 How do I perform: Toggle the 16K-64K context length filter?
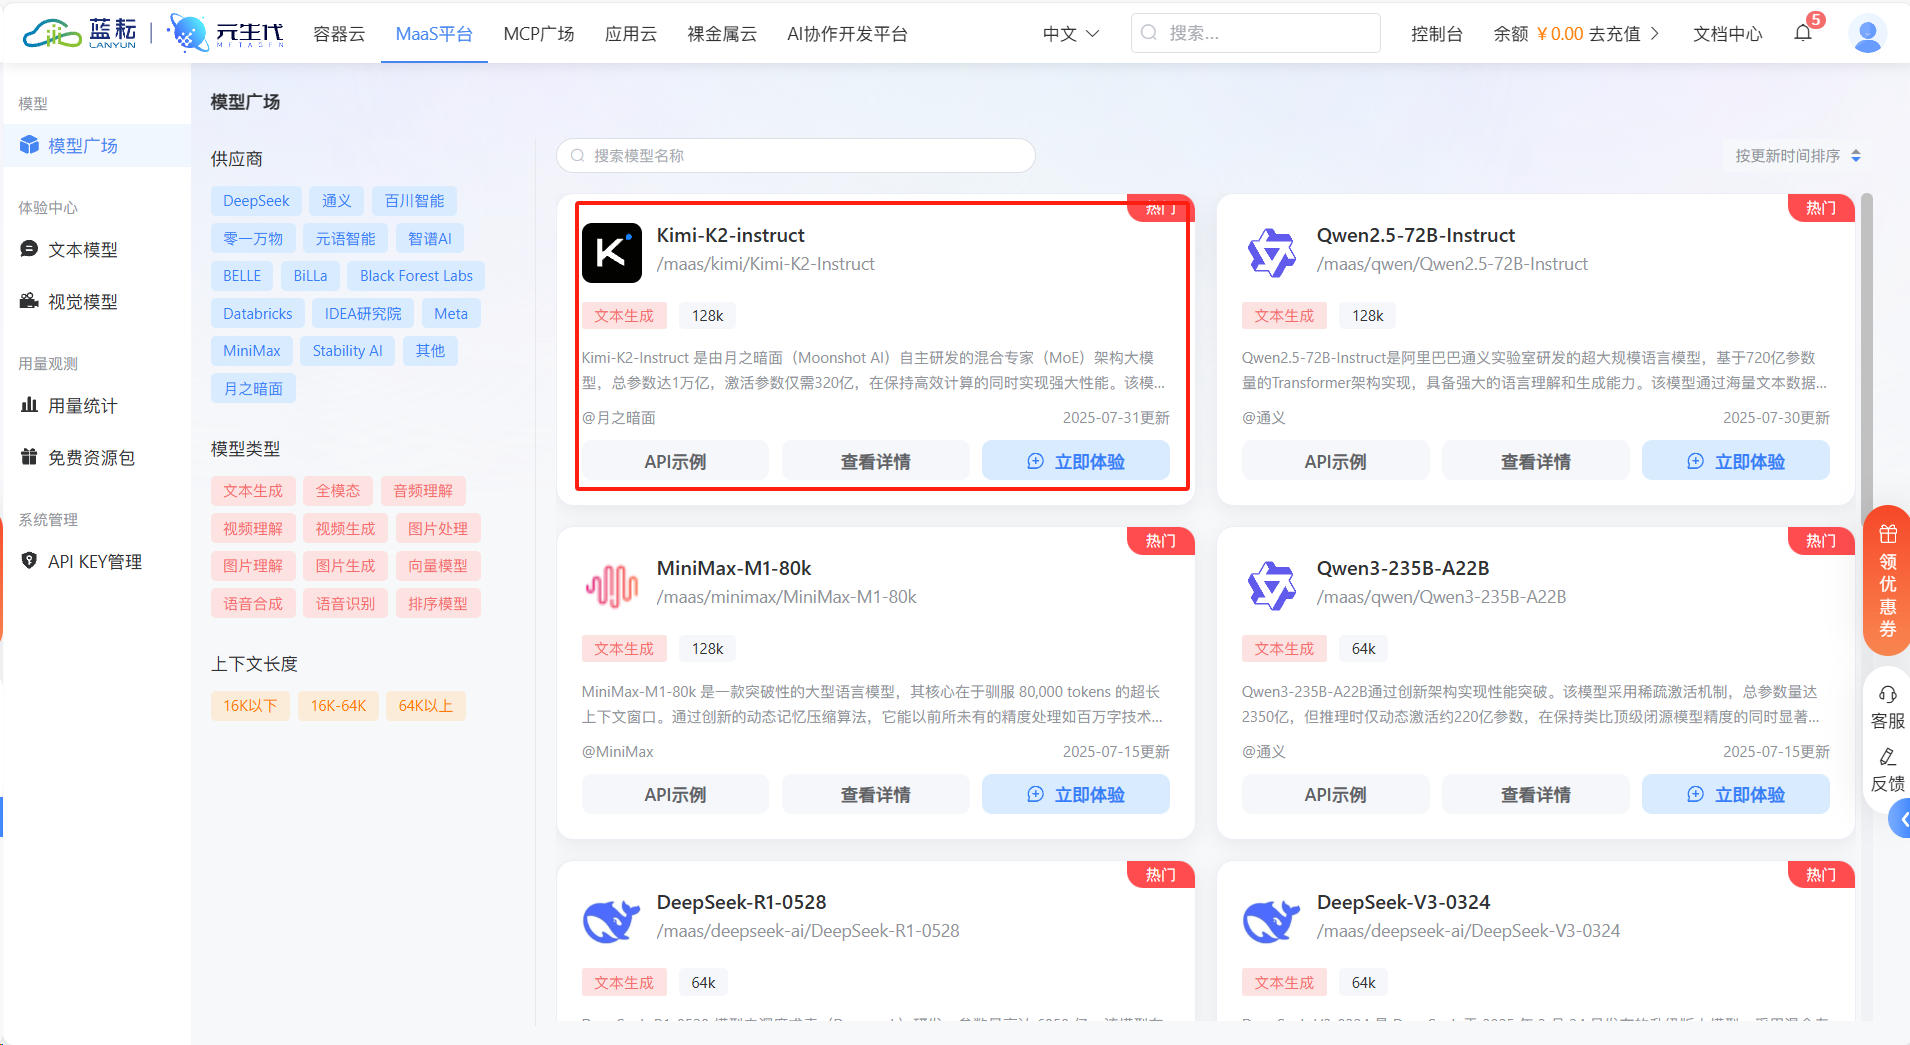pyautogui.click(x=338, y=706)
